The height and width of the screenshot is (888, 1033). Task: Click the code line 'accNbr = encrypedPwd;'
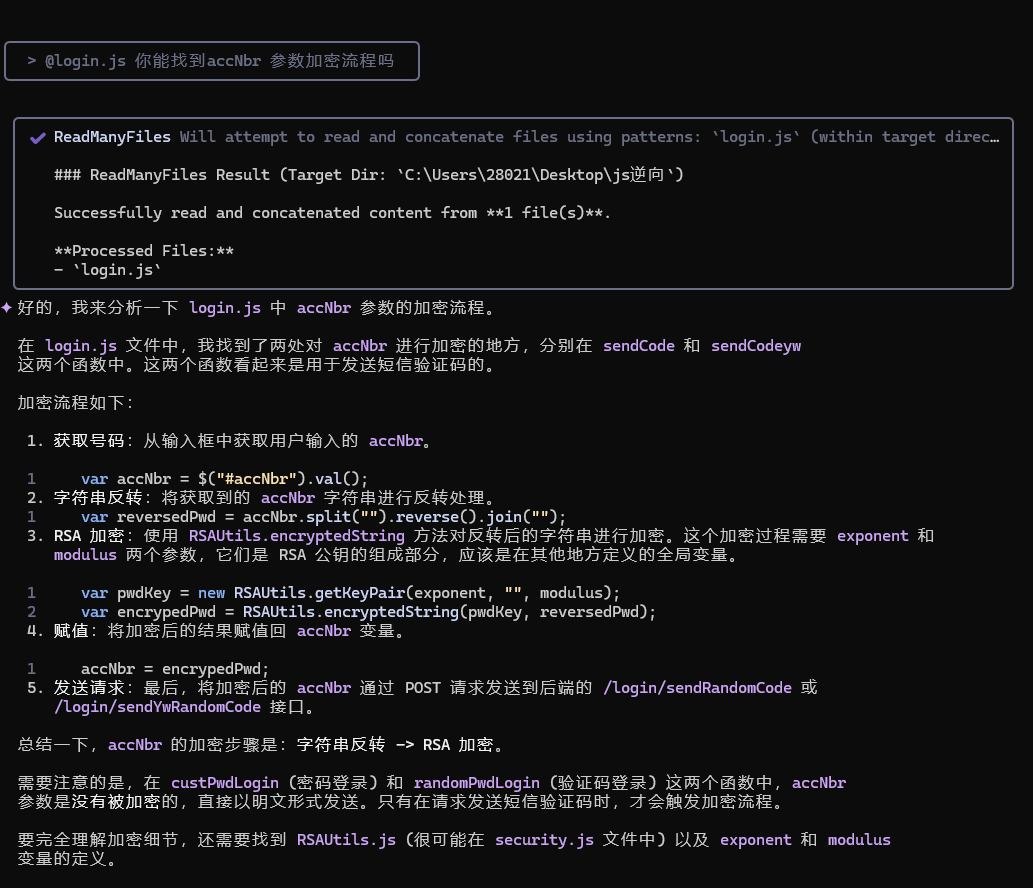coord(175,669)
